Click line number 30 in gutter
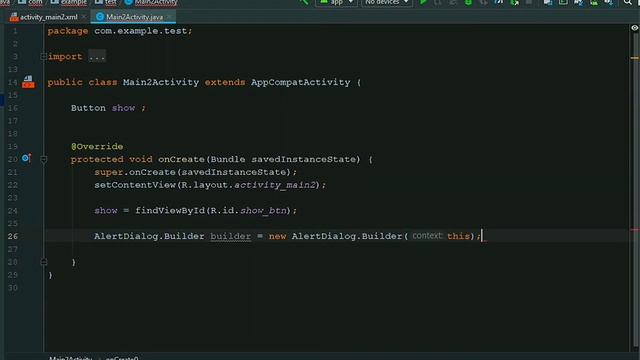Image resolution: width=640 pixels, height=360 pixels. pos(13,288)
